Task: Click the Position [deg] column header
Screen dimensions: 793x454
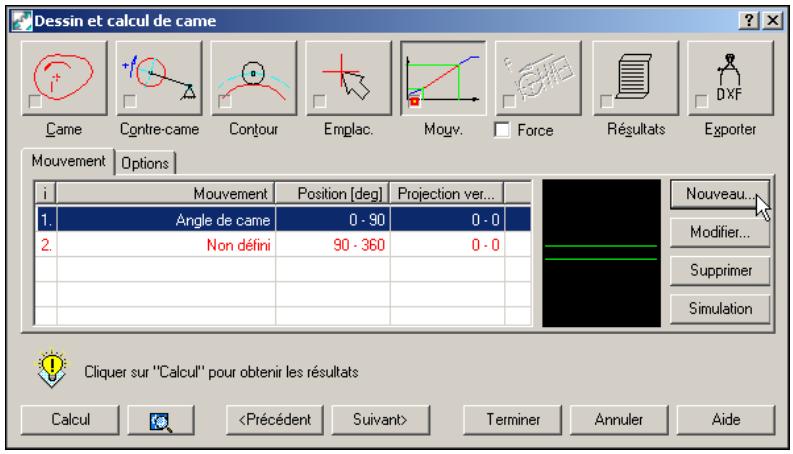Action: pos(332,194)
